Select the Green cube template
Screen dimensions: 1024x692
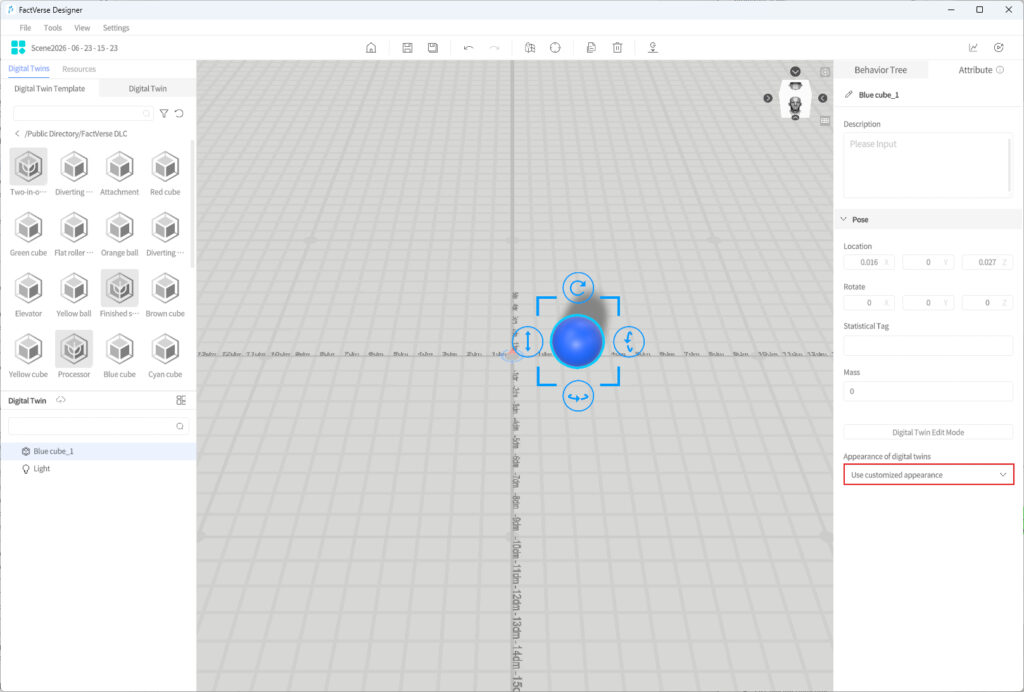point(28,233)
